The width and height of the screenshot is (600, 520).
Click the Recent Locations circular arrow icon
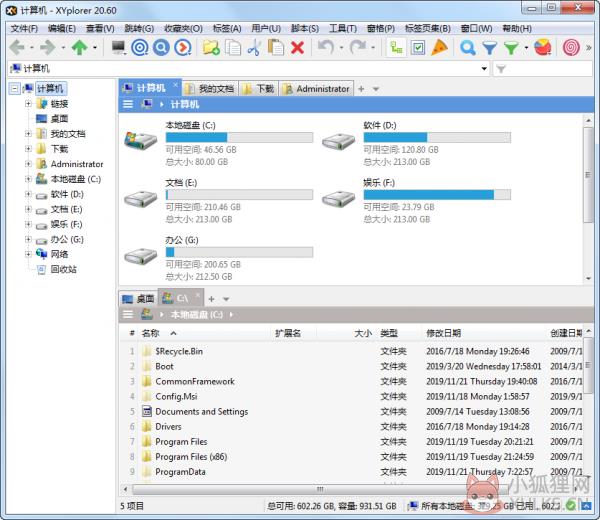pos(183,47)
